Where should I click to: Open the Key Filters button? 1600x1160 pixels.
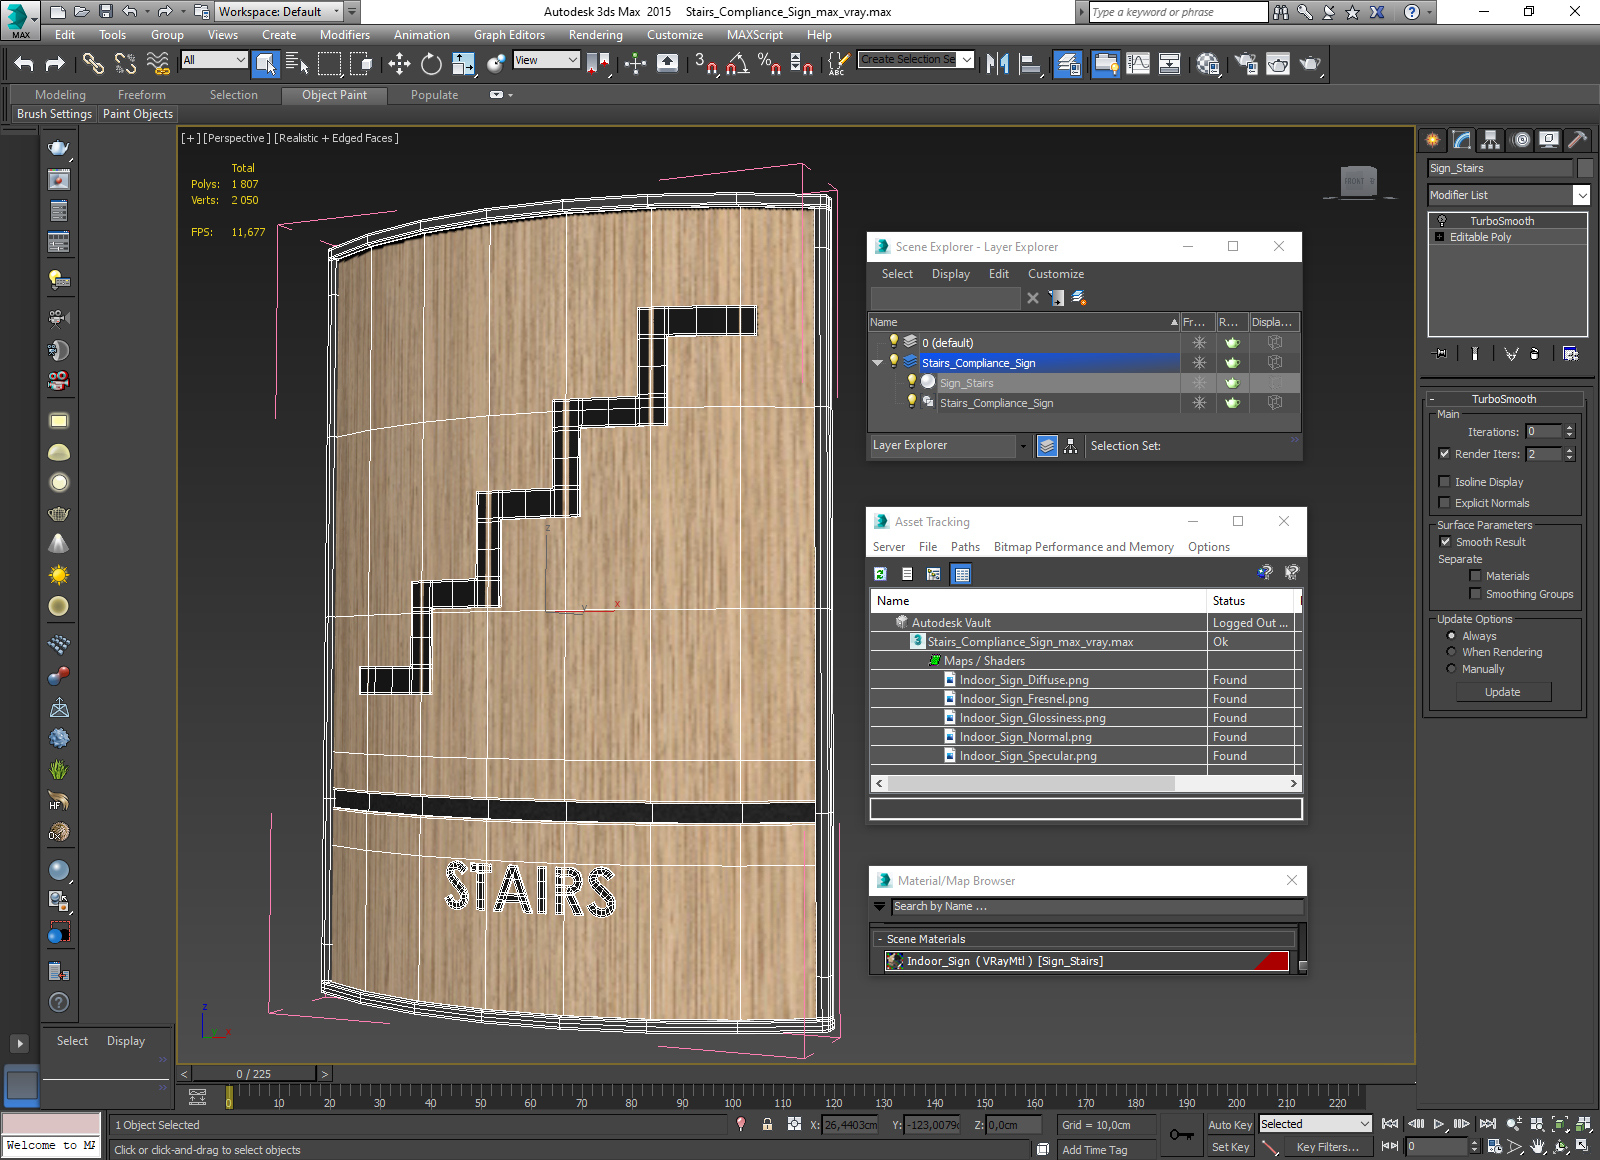point(1328,1147)
